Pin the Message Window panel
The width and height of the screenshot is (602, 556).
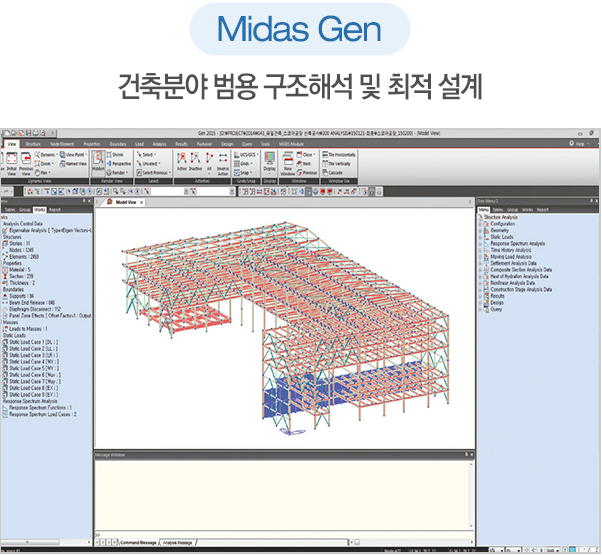[x=466, y=455]
